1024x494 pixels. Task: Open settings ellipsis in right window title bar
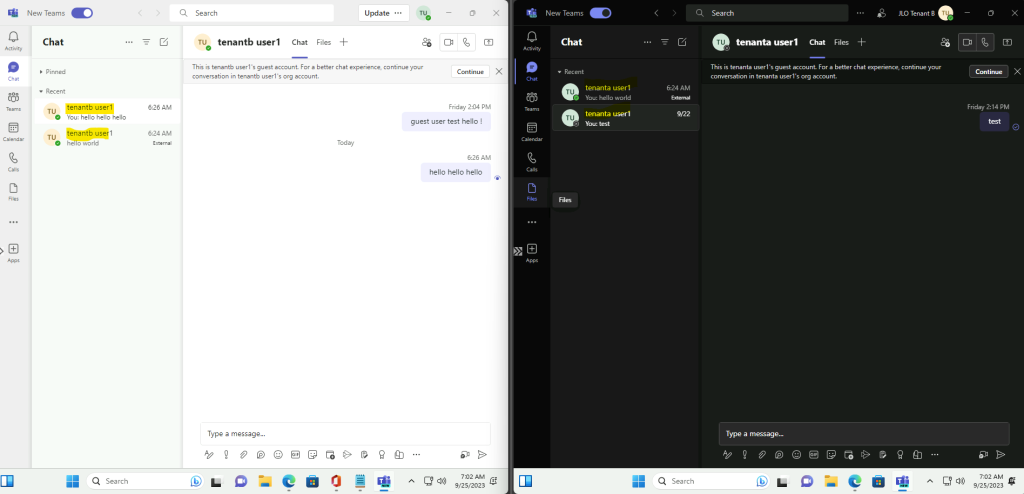coord(860,12)
